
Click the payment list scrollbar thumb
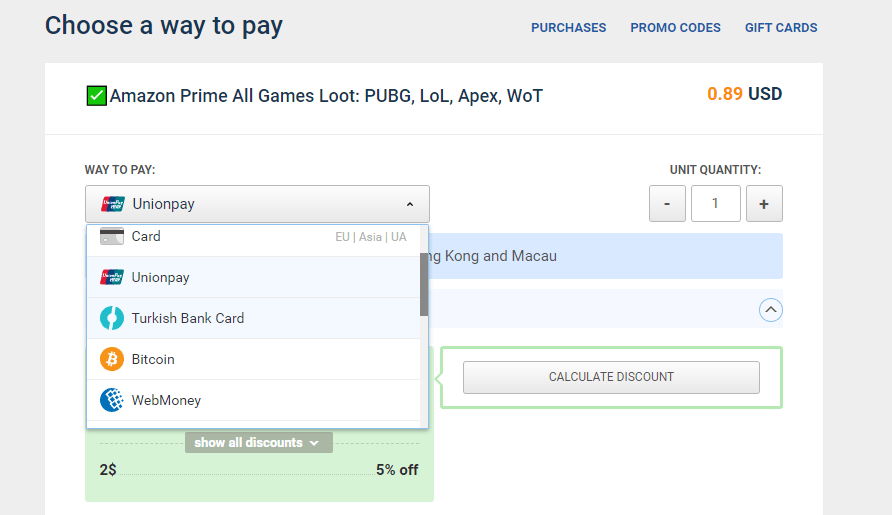(424, 283)
